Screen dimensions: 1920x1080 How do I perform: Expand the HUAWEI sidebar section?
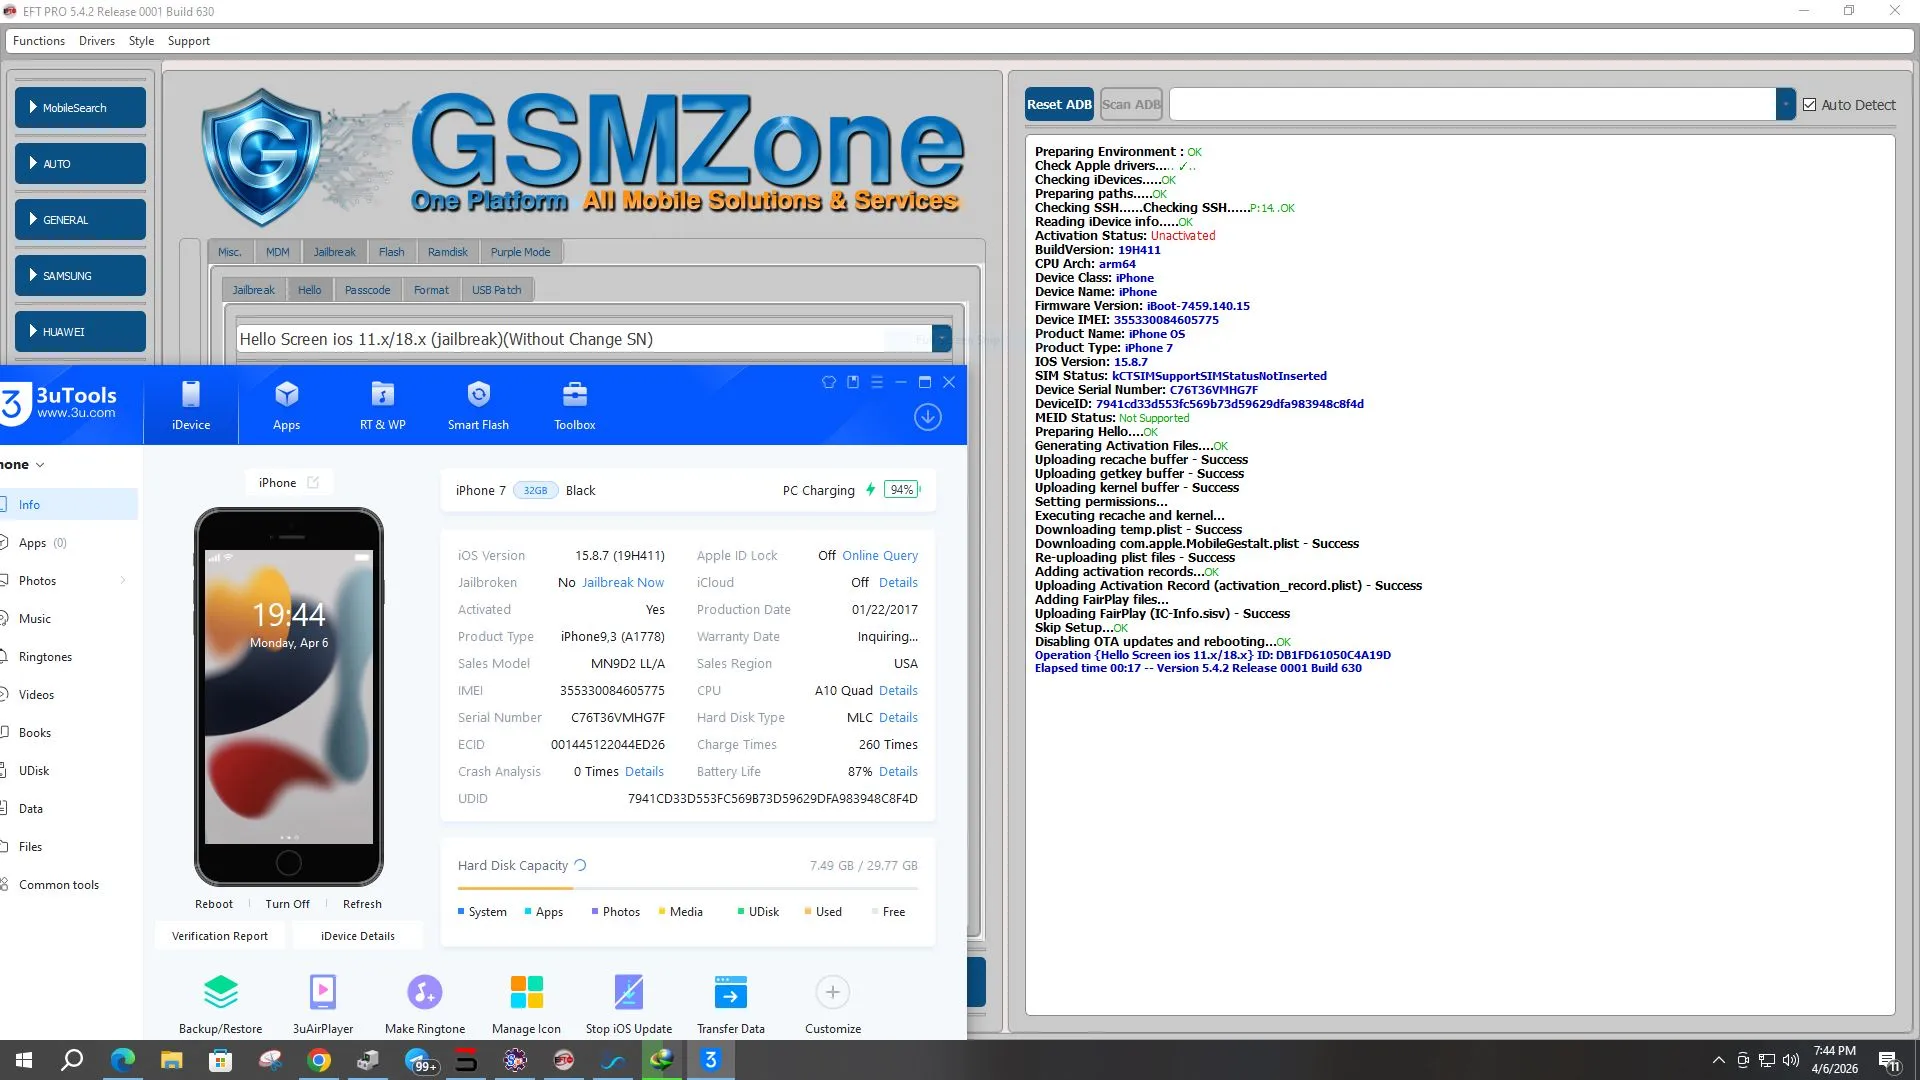click(x=80, y=332)
